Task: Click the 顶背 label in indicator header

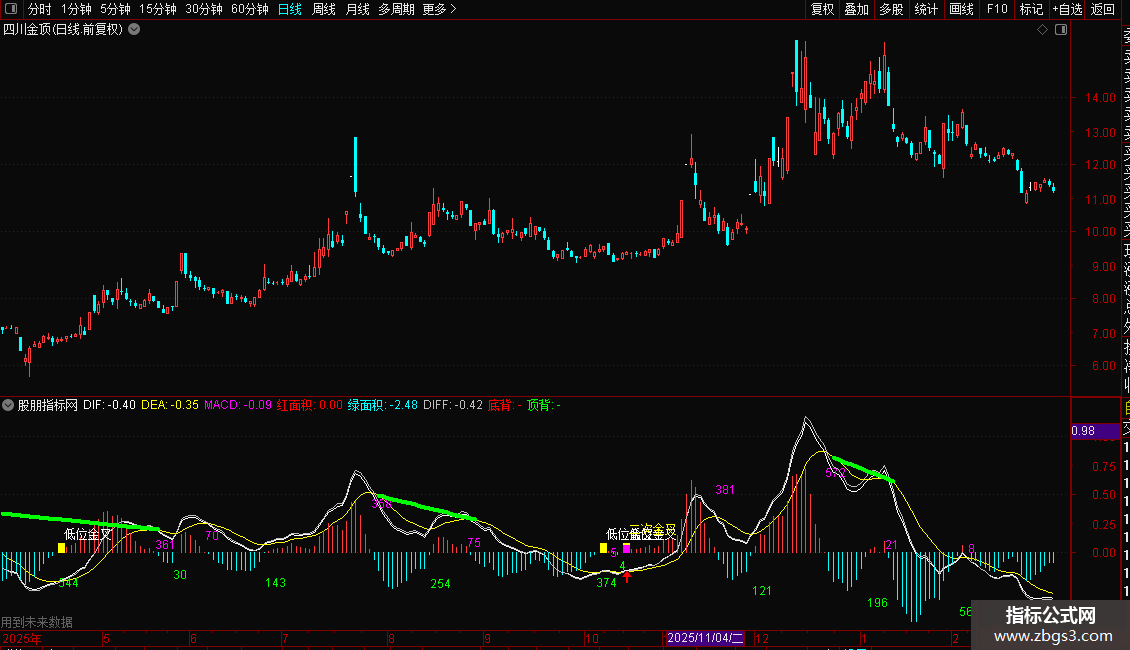Action: click(543, 405)
